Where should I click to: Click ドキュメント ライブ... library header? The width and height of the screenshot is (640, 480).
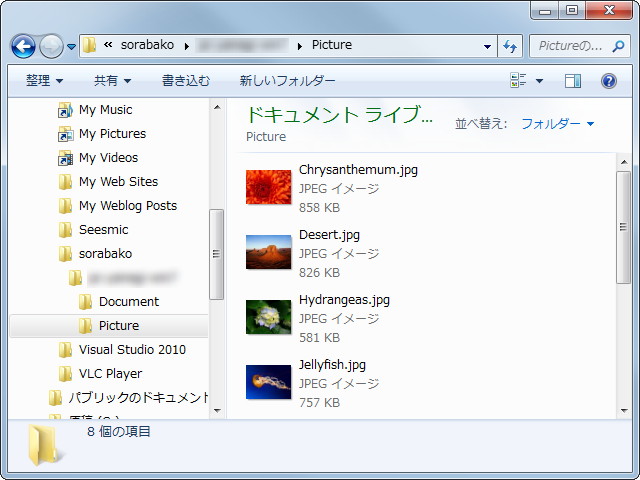tap(340, 115)
